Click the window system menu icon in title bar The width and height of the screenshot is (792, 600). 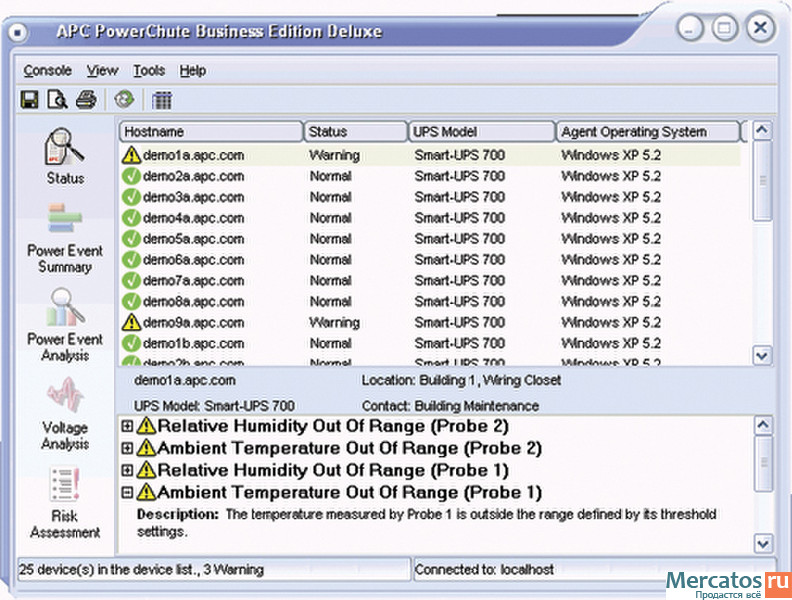(18, 33)
